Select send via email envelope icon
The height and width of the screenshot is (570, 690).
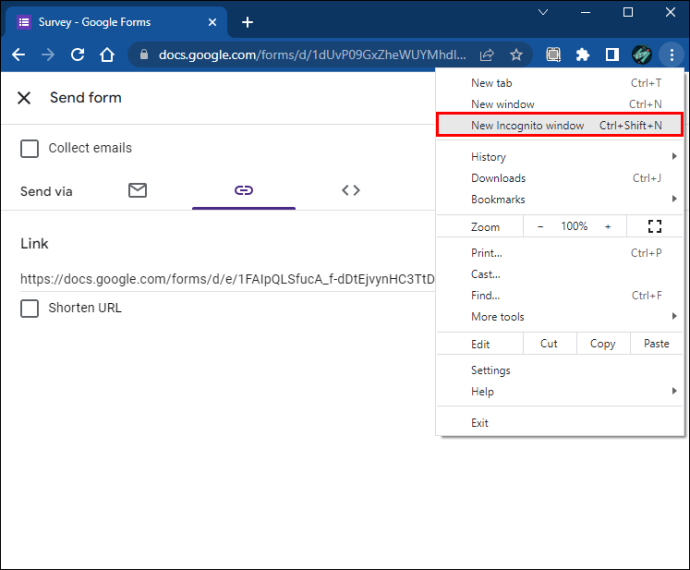[137, 190]
